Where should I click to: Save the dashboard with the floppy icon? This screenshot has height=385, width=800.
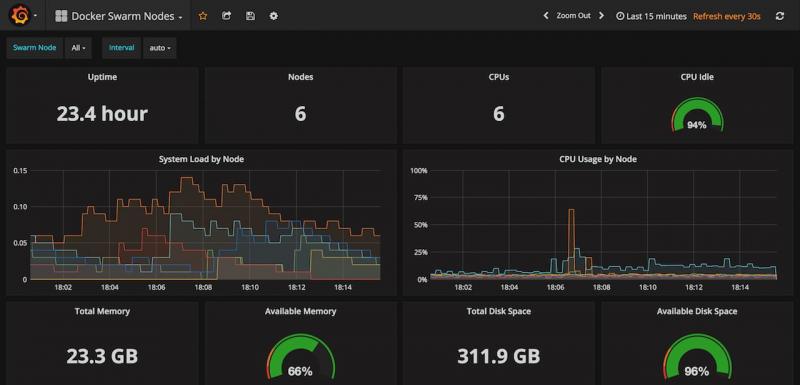click(x=250, y=16)
